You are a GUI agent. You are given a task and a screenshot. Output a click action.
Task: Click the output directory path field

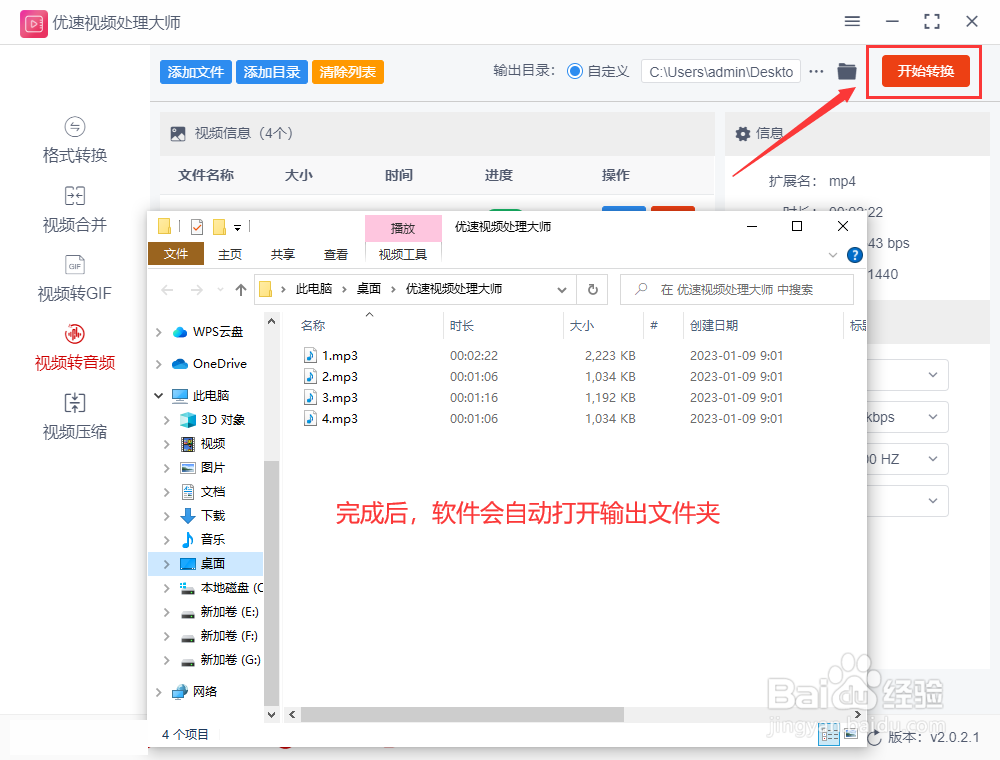pyautogui.click(x=721, y=71)
